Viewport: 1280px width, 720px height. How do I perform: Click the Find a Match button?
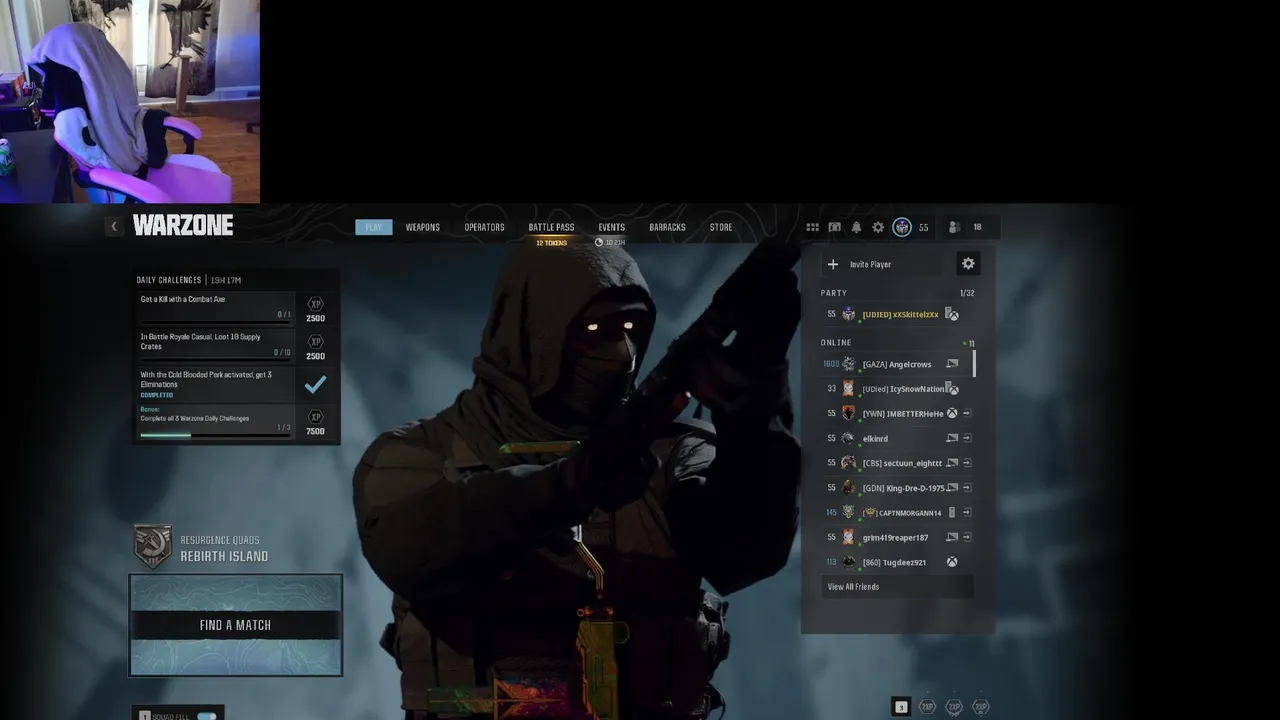(x=235, y=625)
